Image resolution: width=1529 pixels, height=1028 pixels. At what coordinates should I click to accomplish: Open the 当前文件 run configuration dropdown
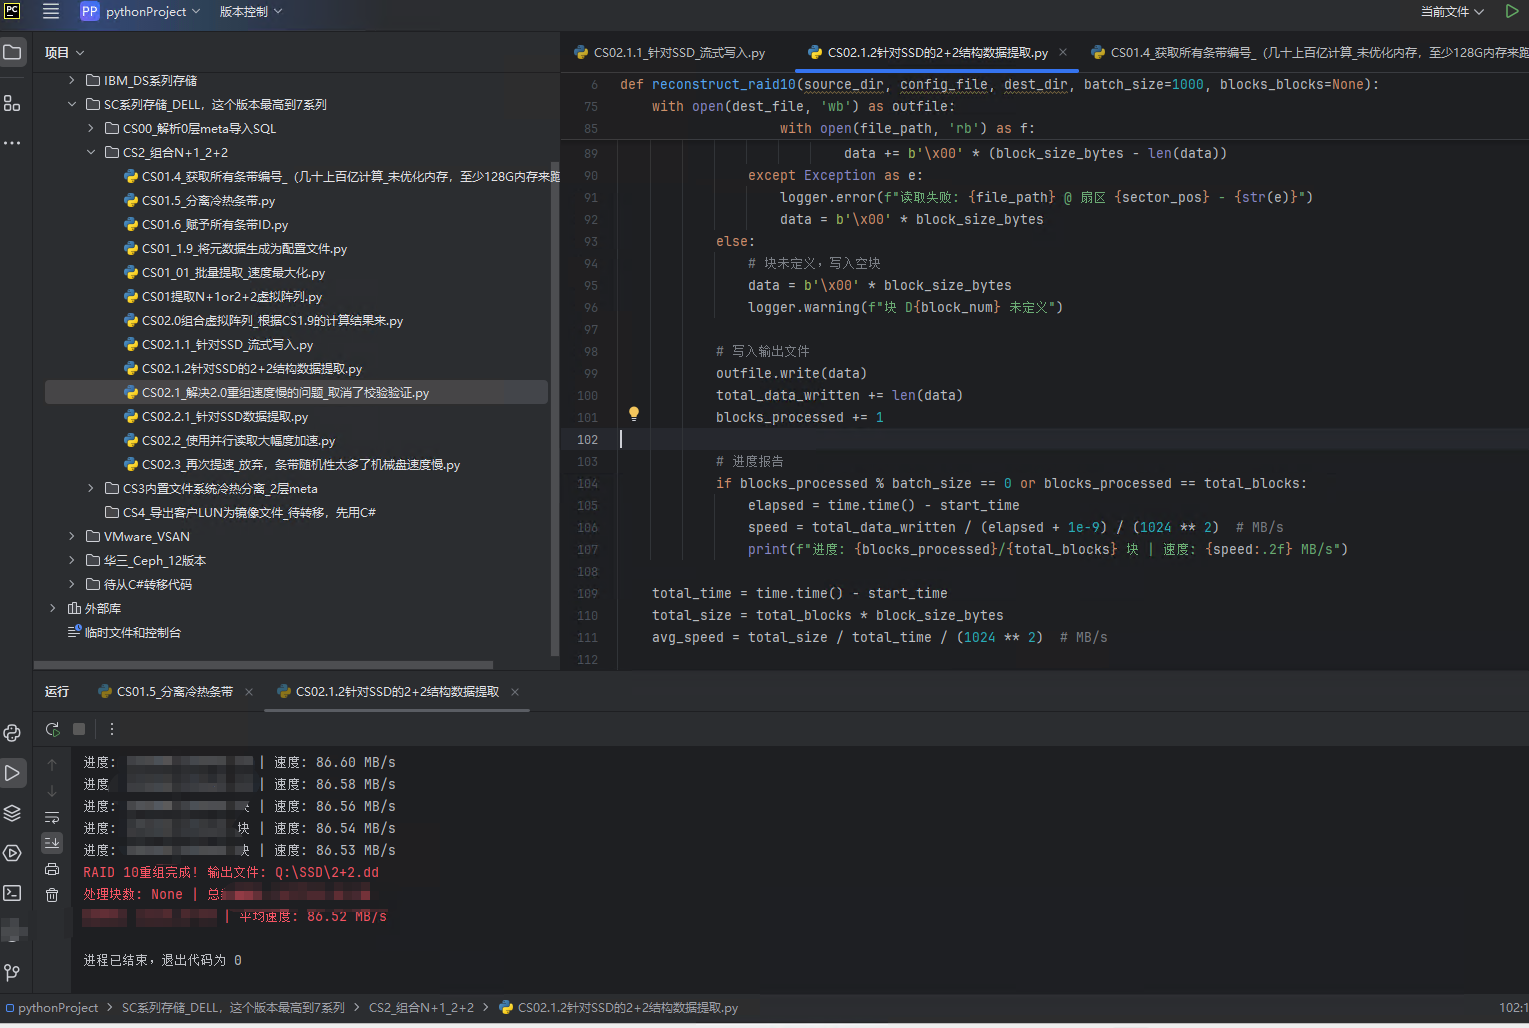click(1451, 11)
